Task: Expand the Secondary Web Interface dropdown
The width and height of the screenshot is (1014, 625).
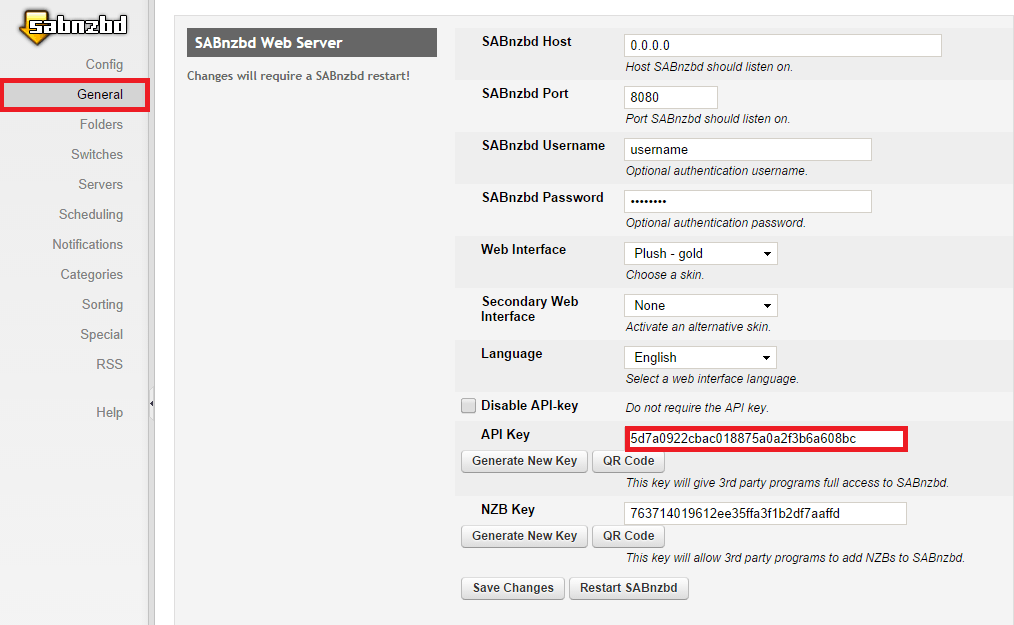Action: tap(700, 306)
